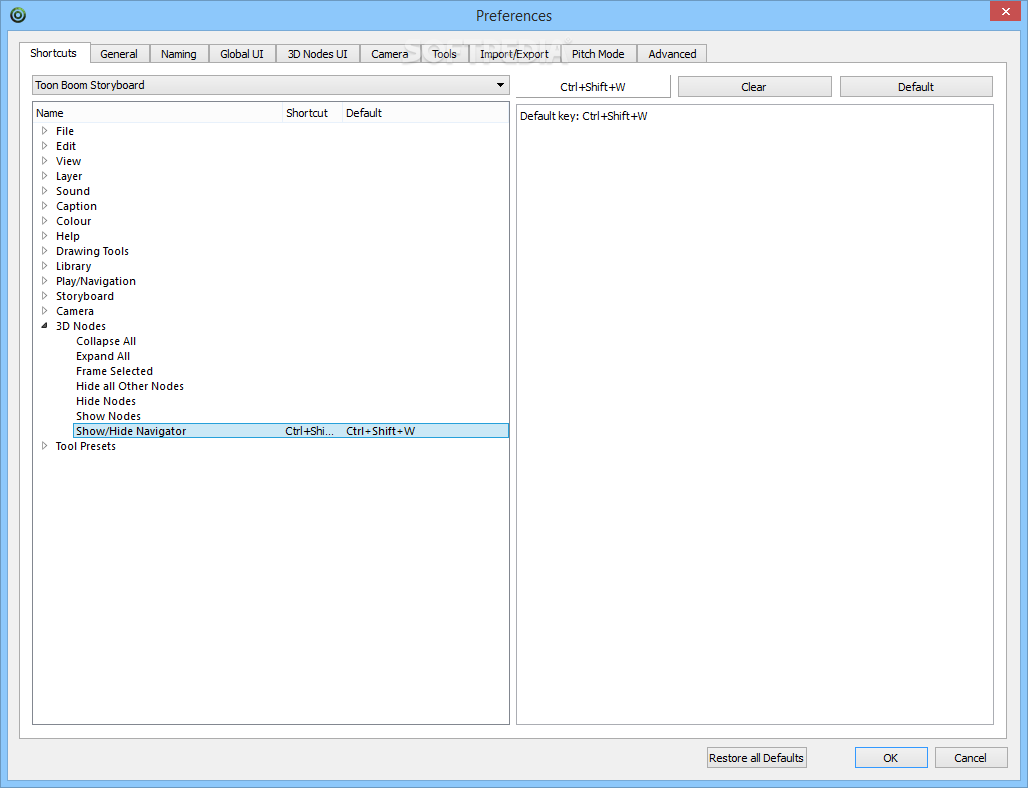Expand the Storyboard category arrow

(x=45, y=296)
